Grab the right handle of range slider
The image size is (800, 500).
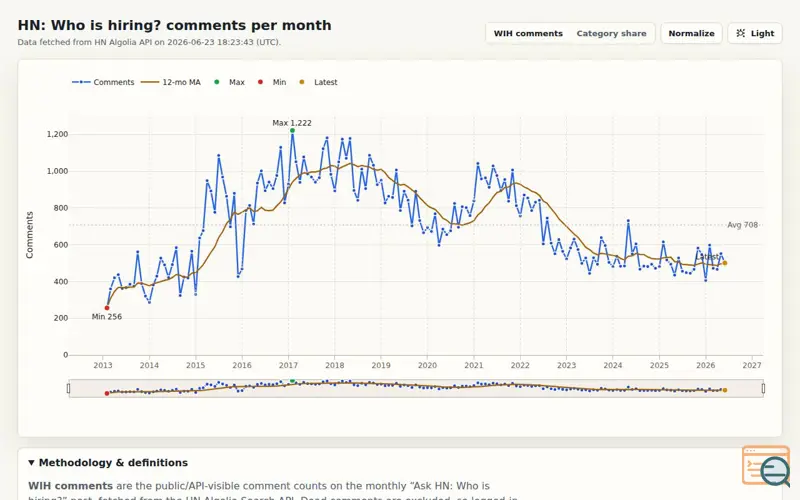763,389
